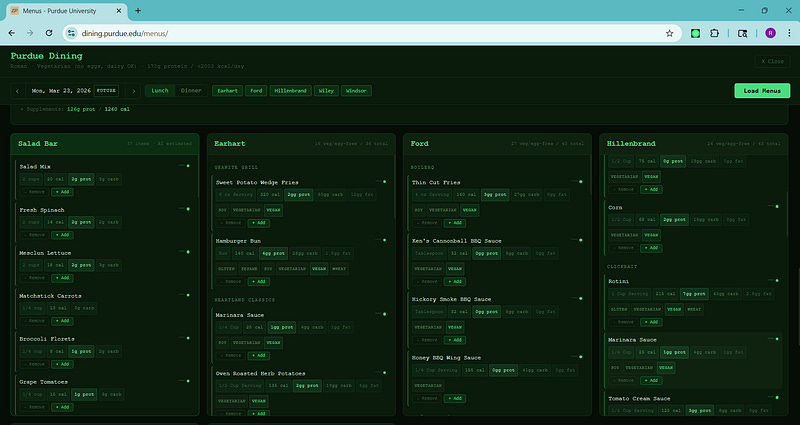Open the Chrome three-dot menu
Image resolution: width=800 pixels, height=425 pixels.
click(789, 33)
